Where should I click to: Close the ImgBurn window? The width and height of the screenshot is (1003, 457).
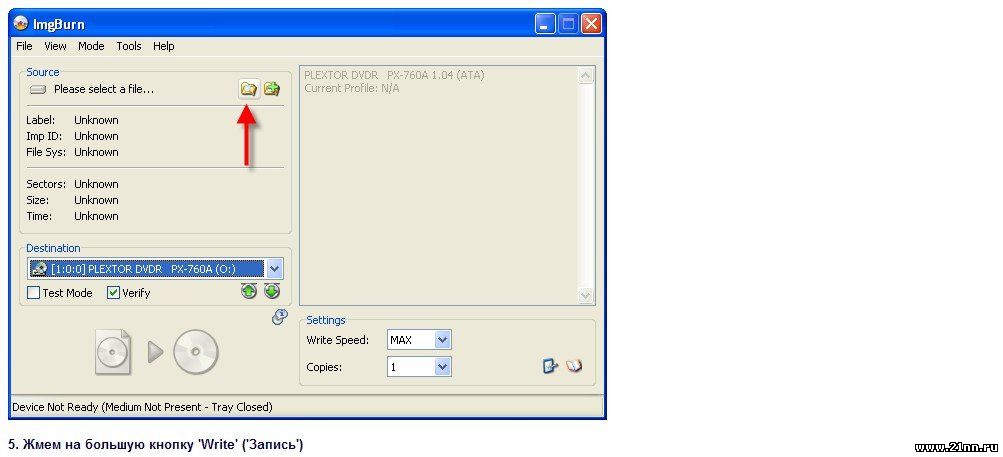(x=591, y=24)
